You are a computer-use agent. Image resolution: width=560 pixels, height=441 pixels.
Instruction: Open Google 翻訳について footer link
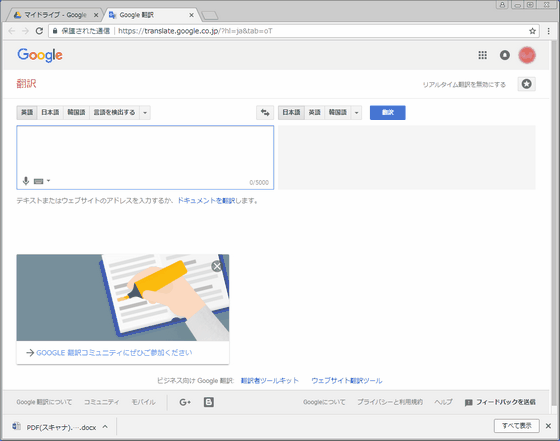point(44,402)
